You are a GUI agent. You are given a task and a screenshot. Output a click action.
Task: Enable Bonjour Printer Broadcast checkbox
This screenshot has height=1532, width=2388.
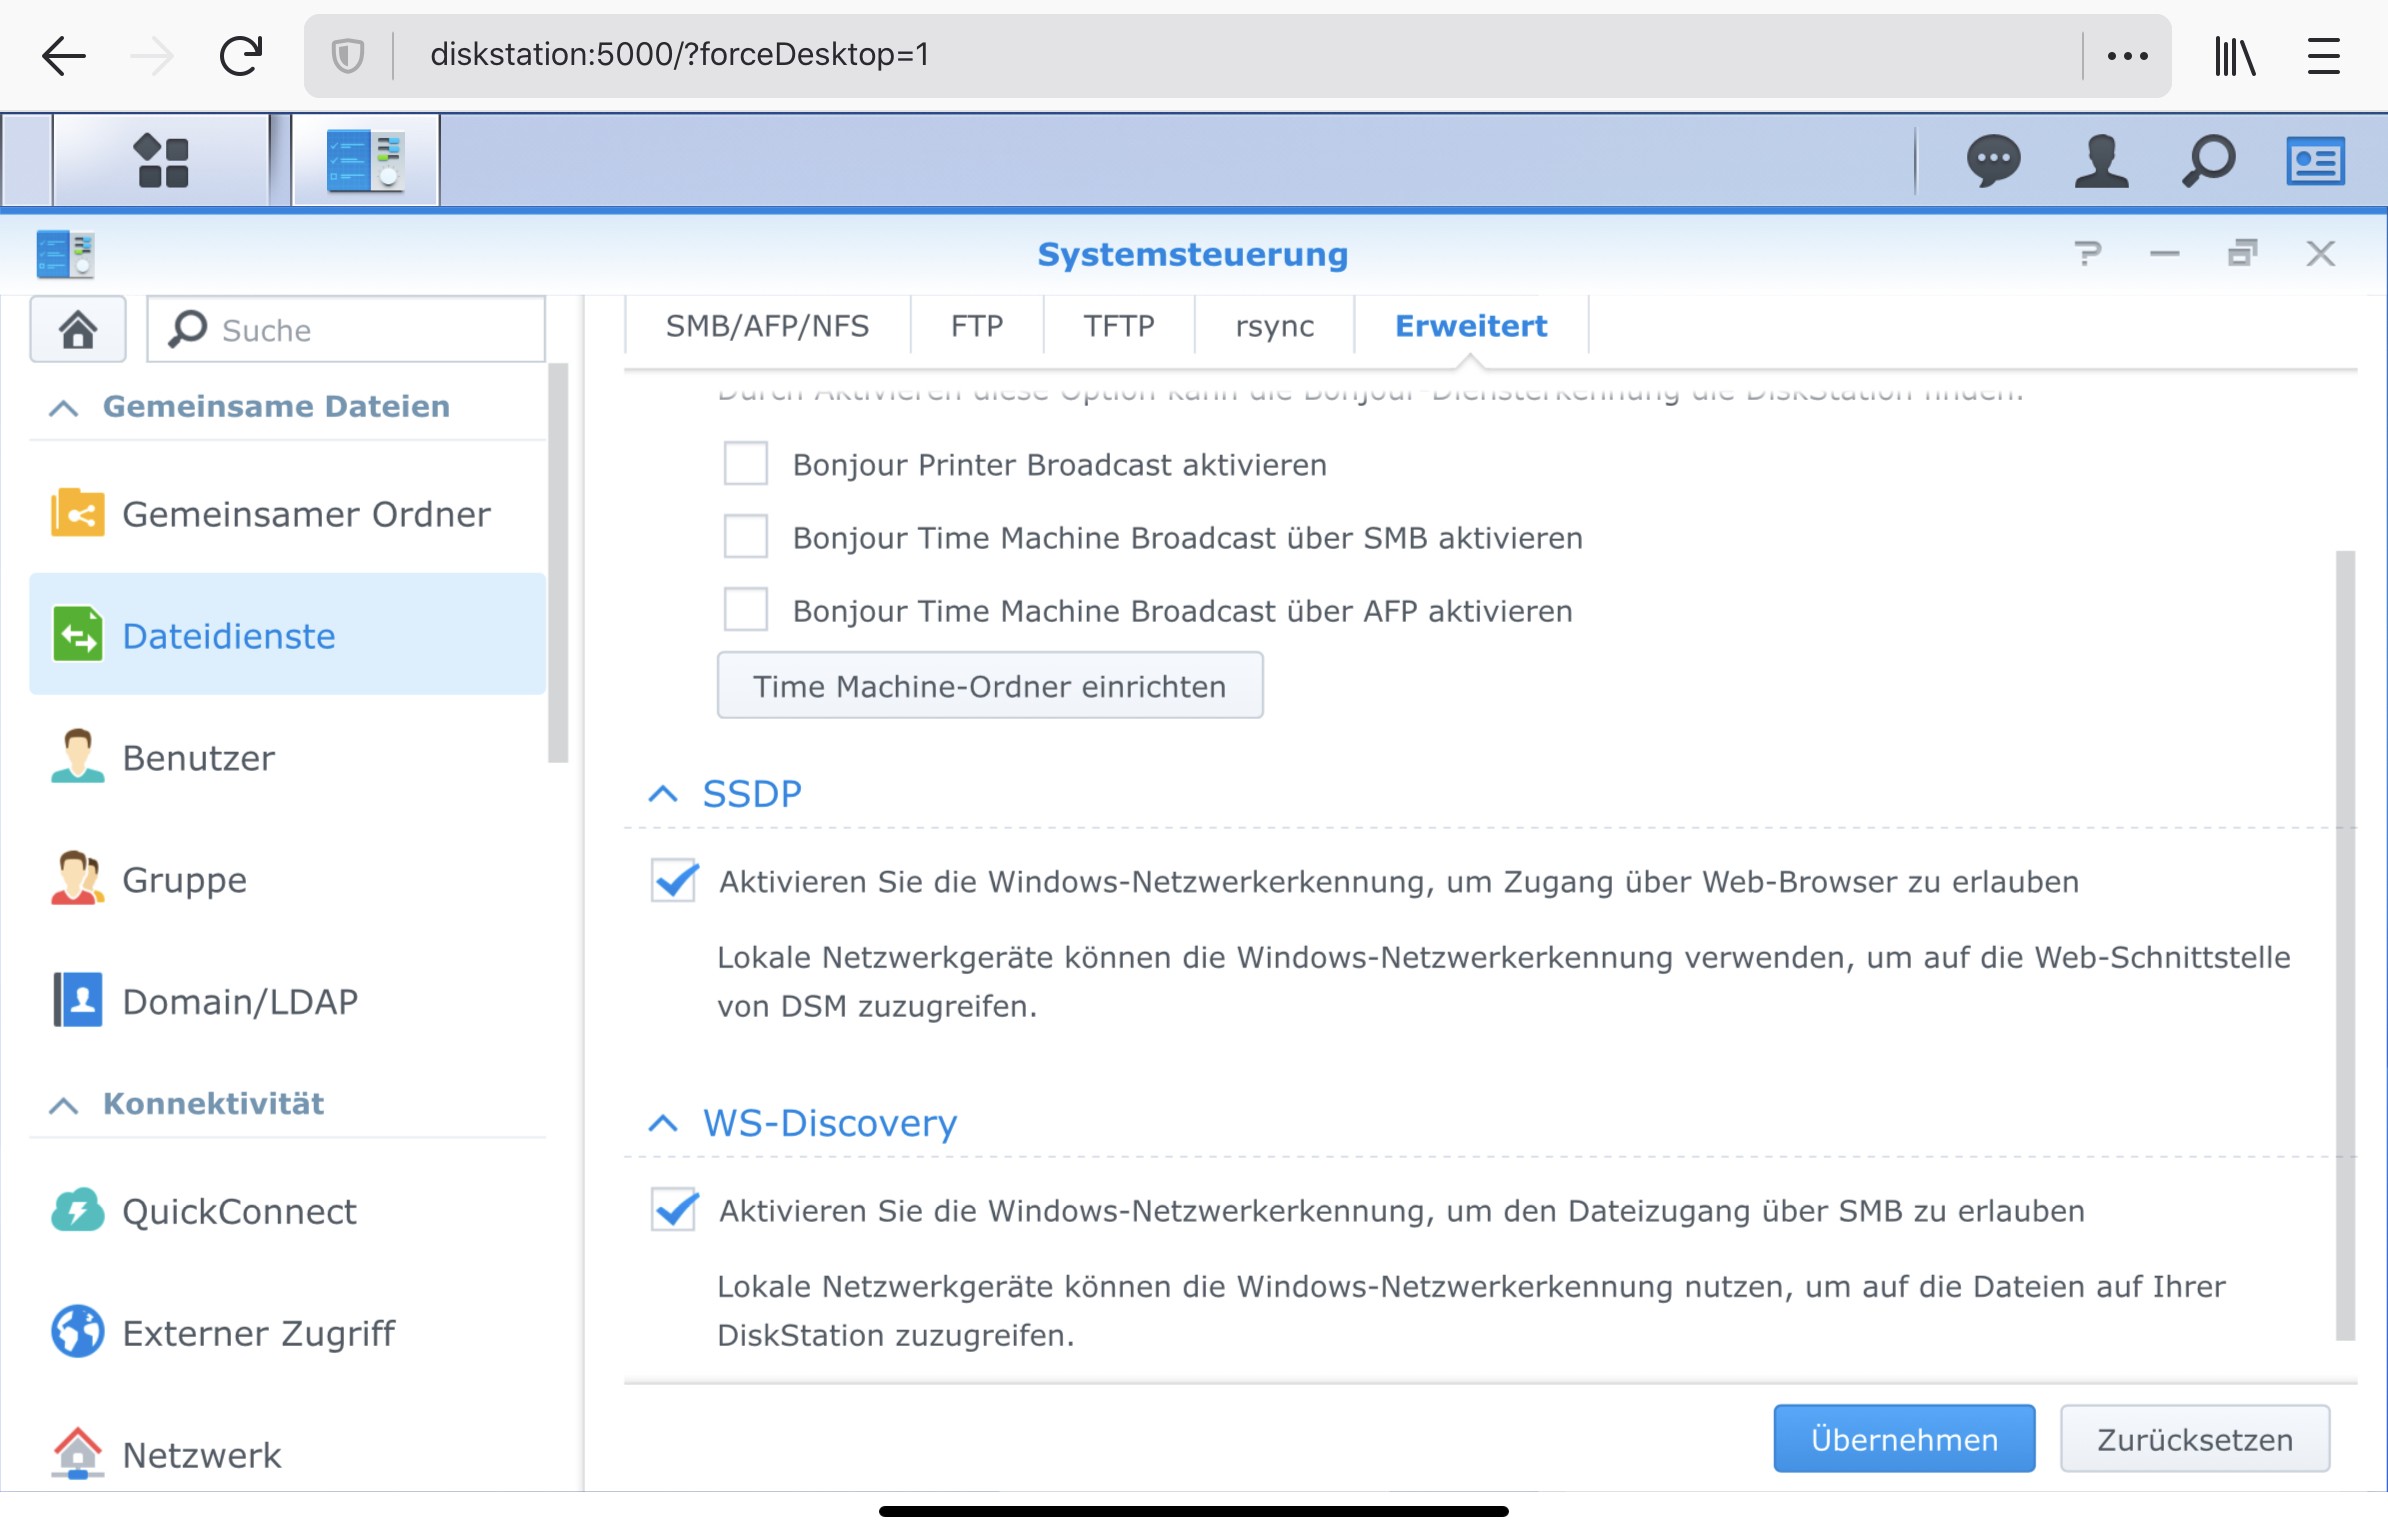tap(745, 464)
